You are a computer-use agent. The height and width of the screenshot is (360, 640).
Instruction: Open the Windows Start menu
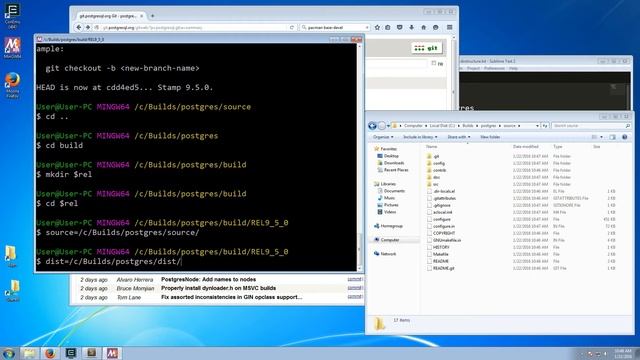coord(9,353)
